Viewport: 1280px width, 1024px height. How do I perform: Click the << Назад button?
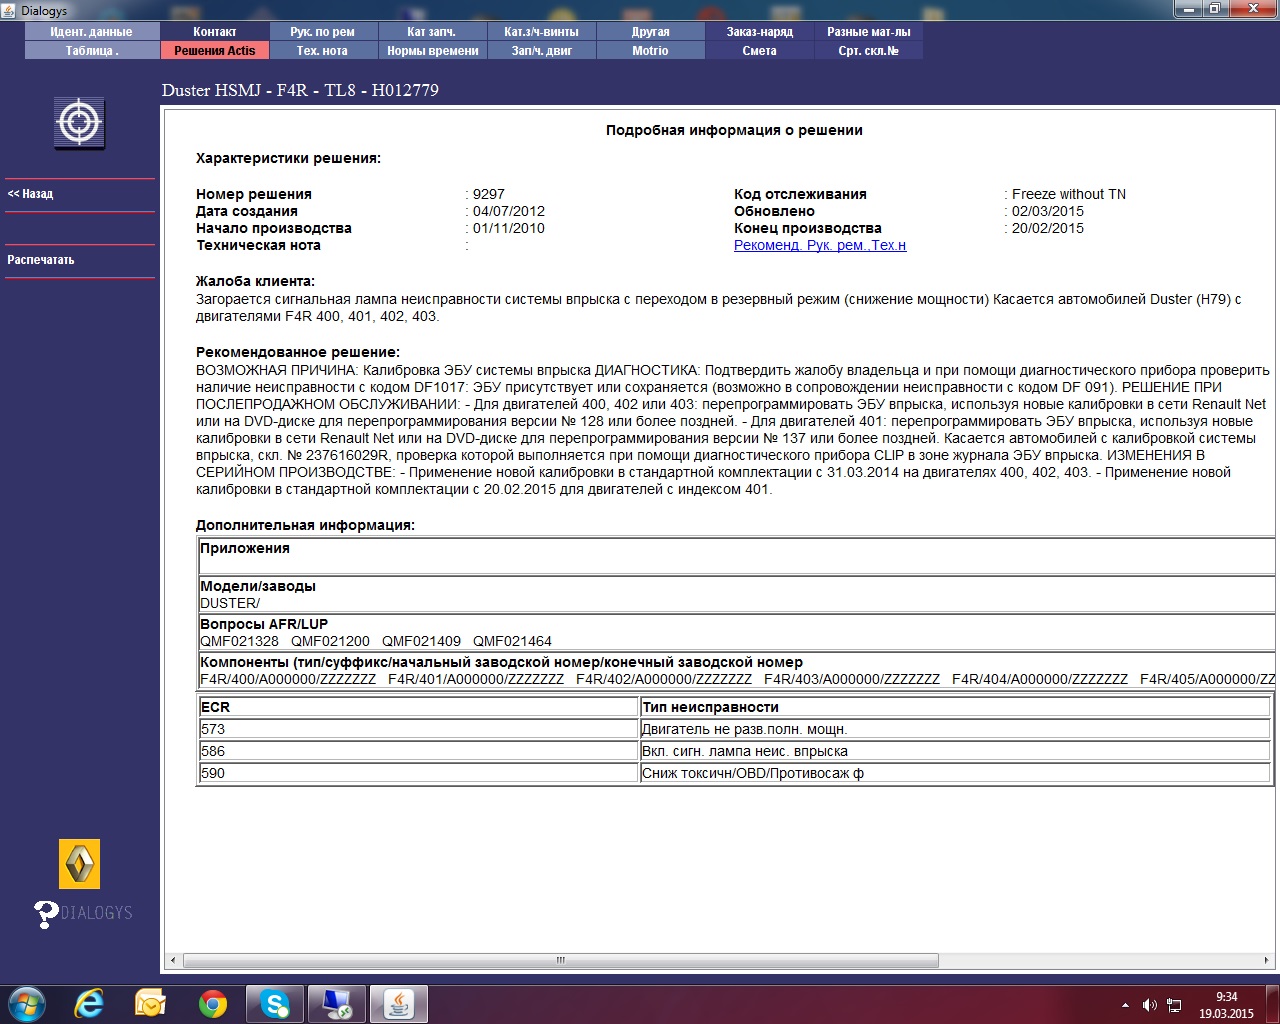[x=31, y=194]
